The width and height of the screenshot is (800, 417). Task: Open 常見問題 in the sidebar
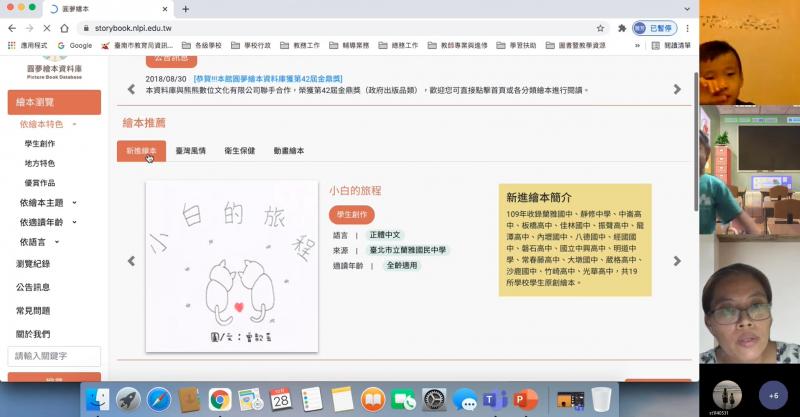[x=33, y=311]
